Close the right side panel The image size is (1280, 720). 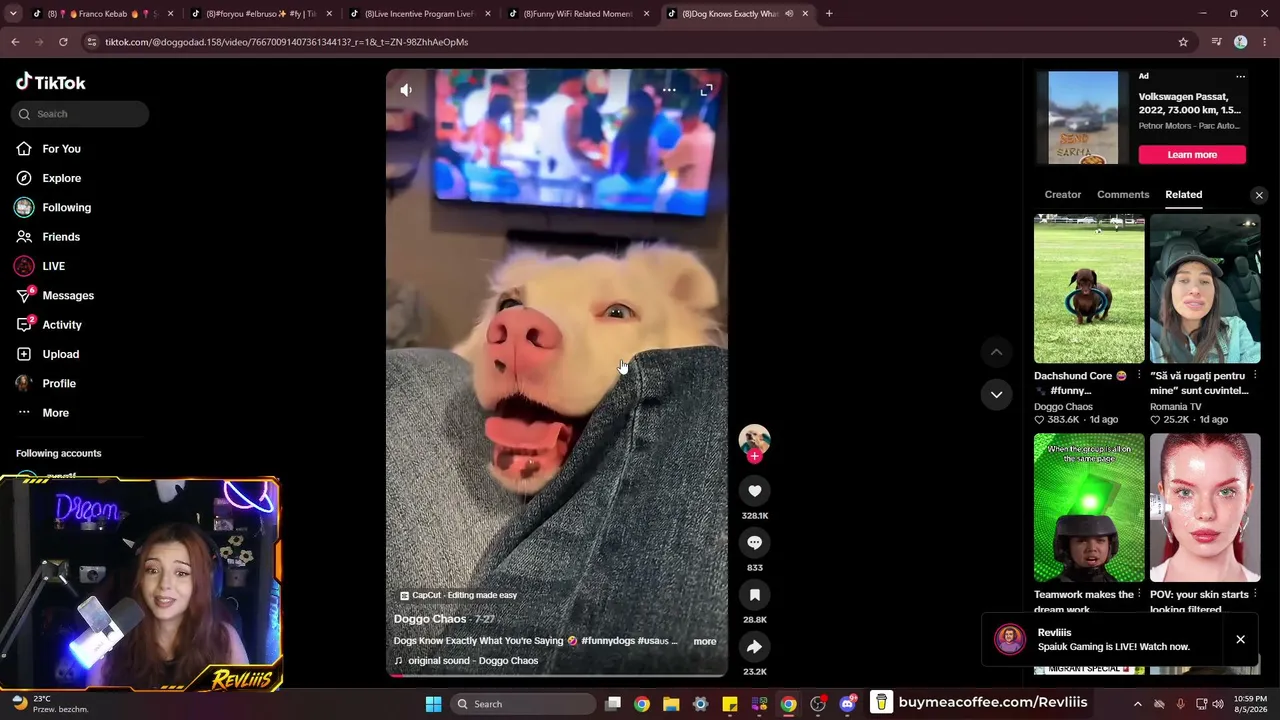1259,195
